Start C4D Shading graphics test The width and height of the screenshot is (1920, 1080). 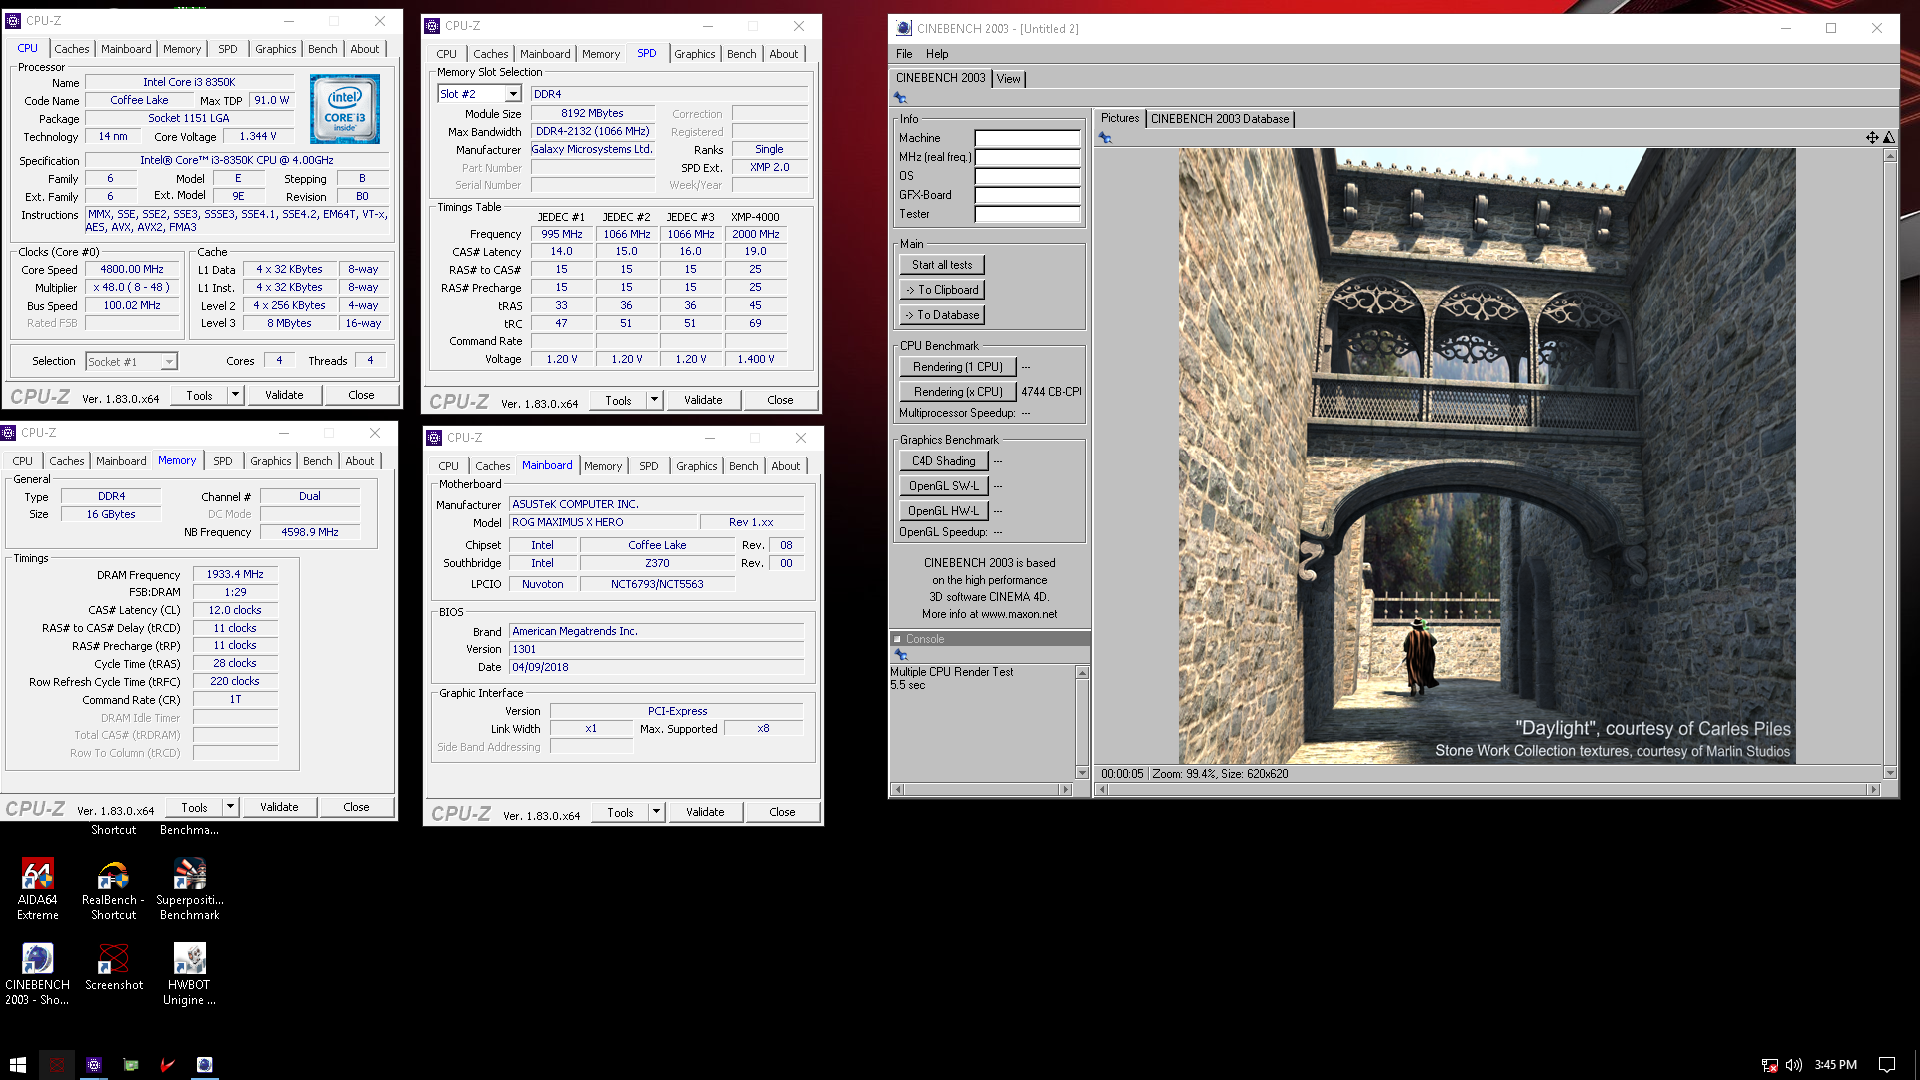tap(944, 461)
